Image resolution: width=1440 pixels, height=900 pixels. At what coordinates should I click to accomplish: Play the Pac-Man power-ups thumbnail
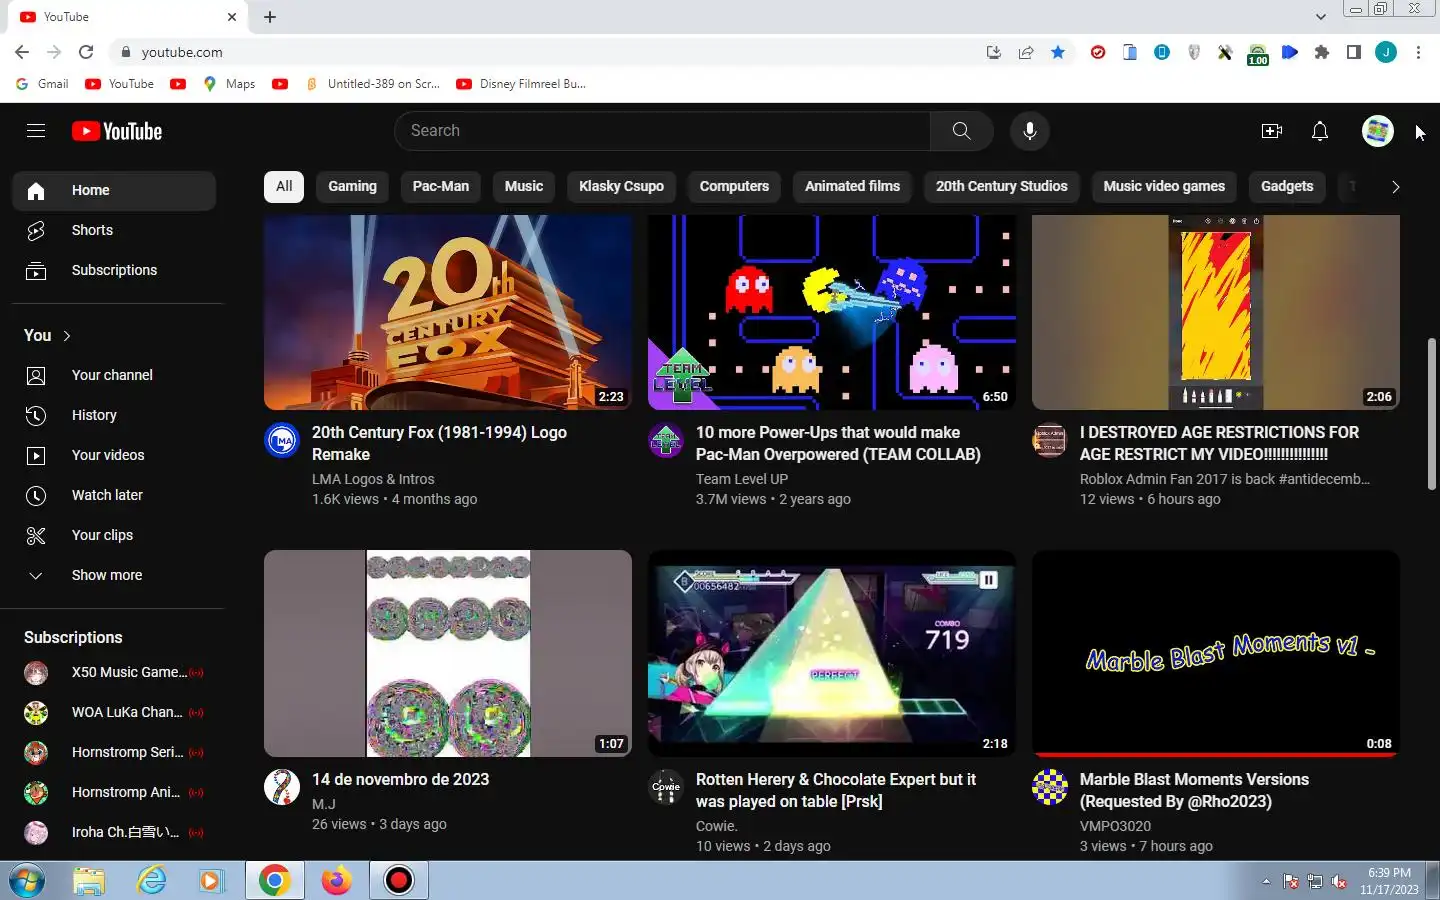coord(832,313)
